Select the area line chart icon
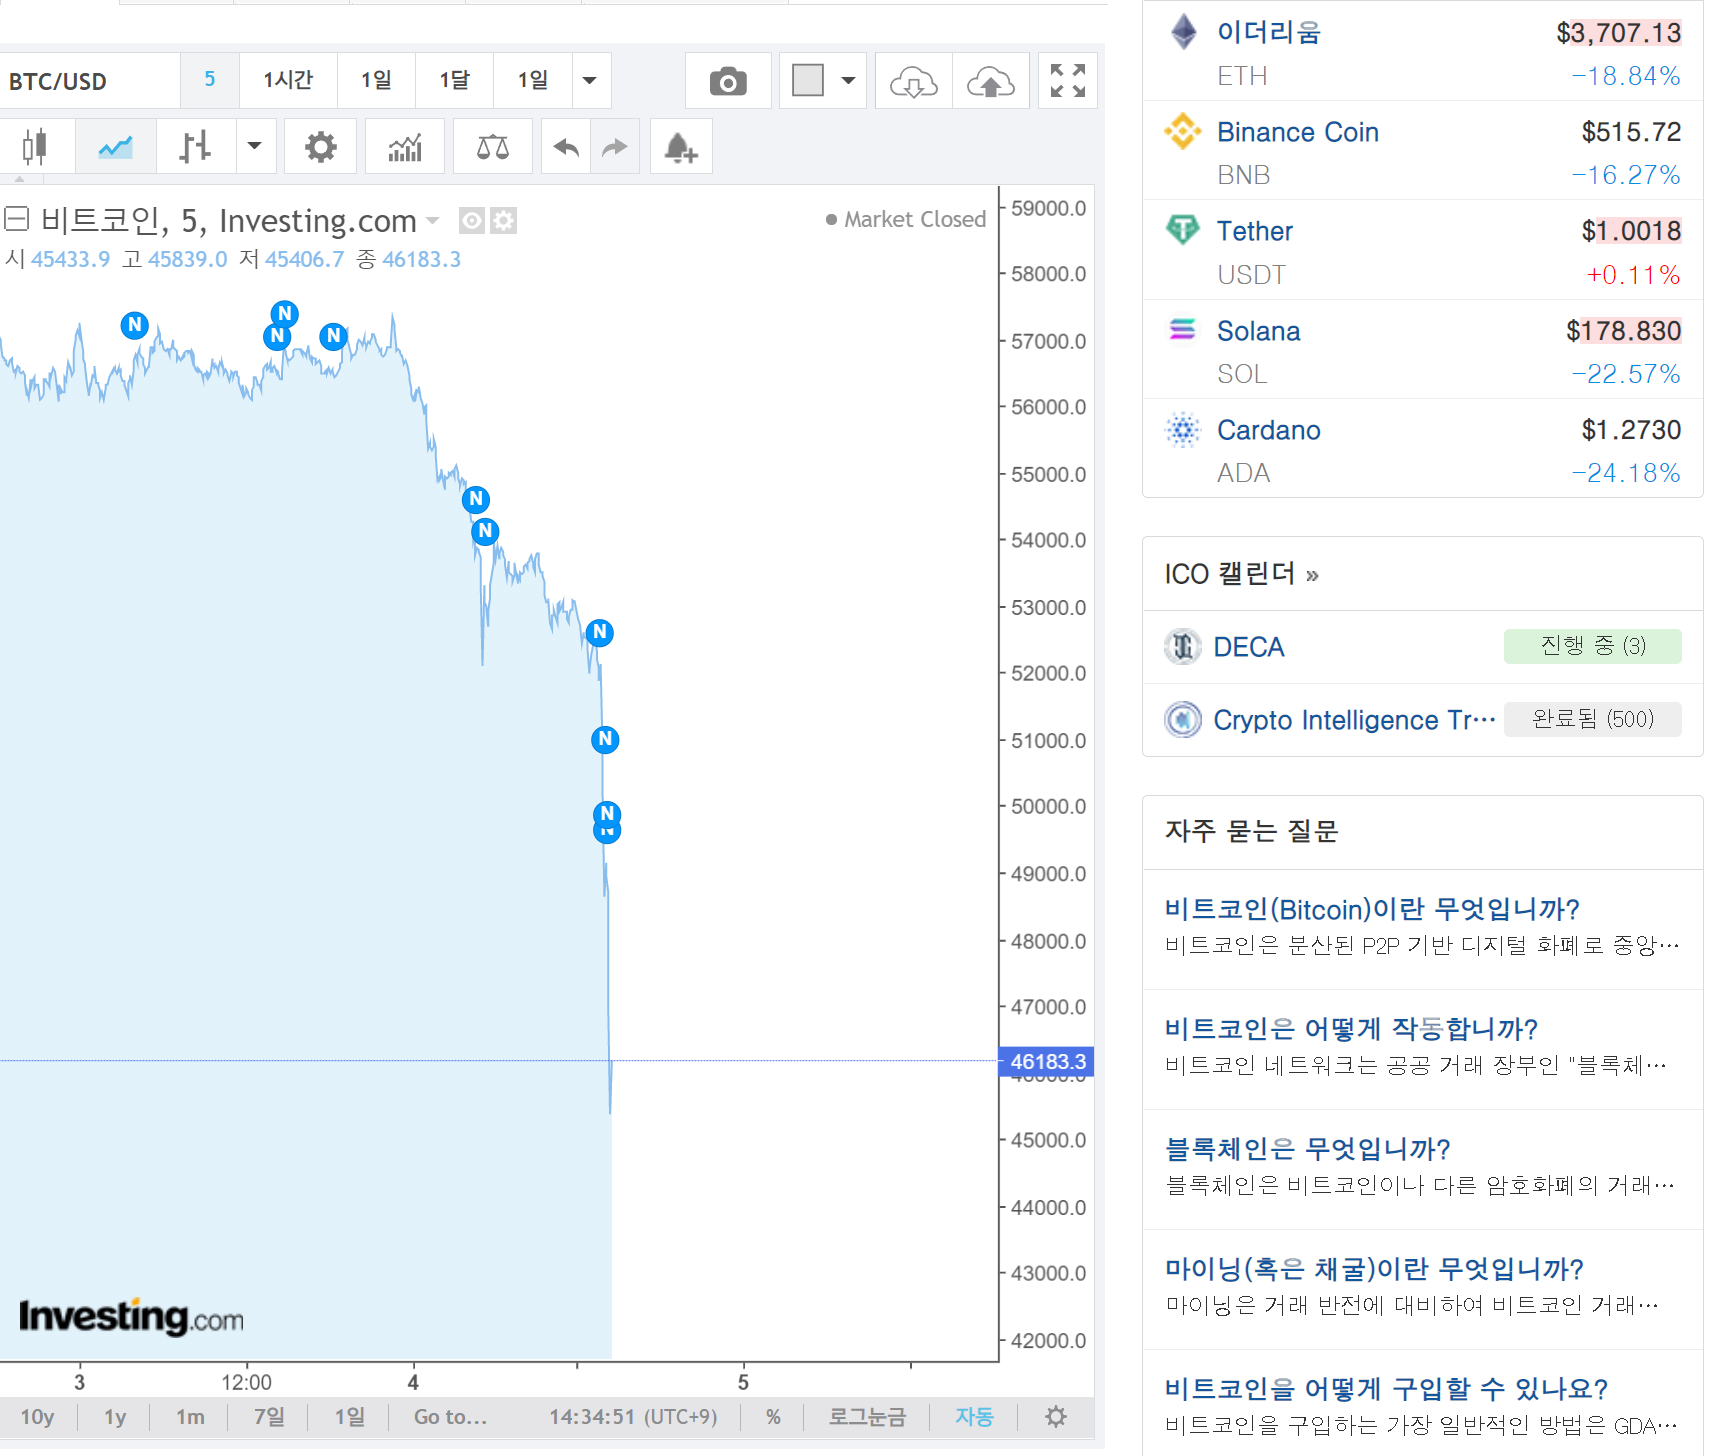 [x=116, y=147]
